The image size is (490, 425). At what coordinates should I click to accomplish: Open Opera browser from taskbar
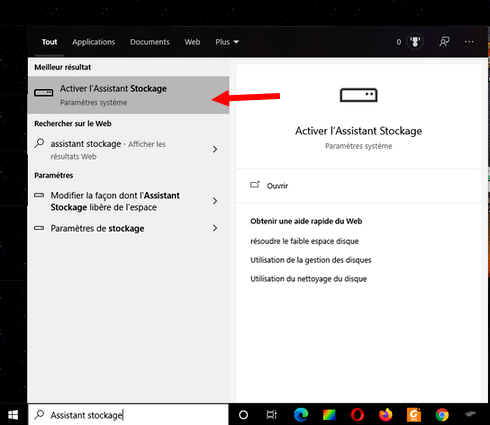tap(357, 415)
